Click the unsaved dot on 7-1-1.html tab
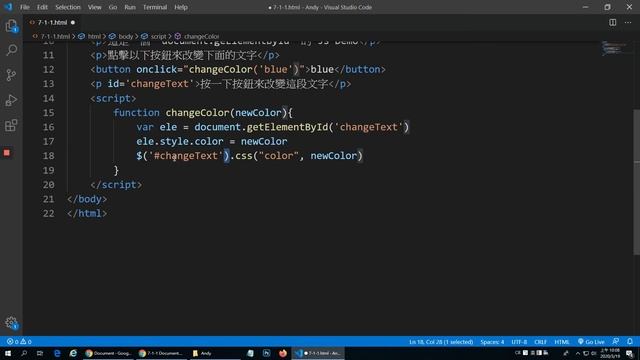Screen dimensions: 640x360 tap(73, 22)
